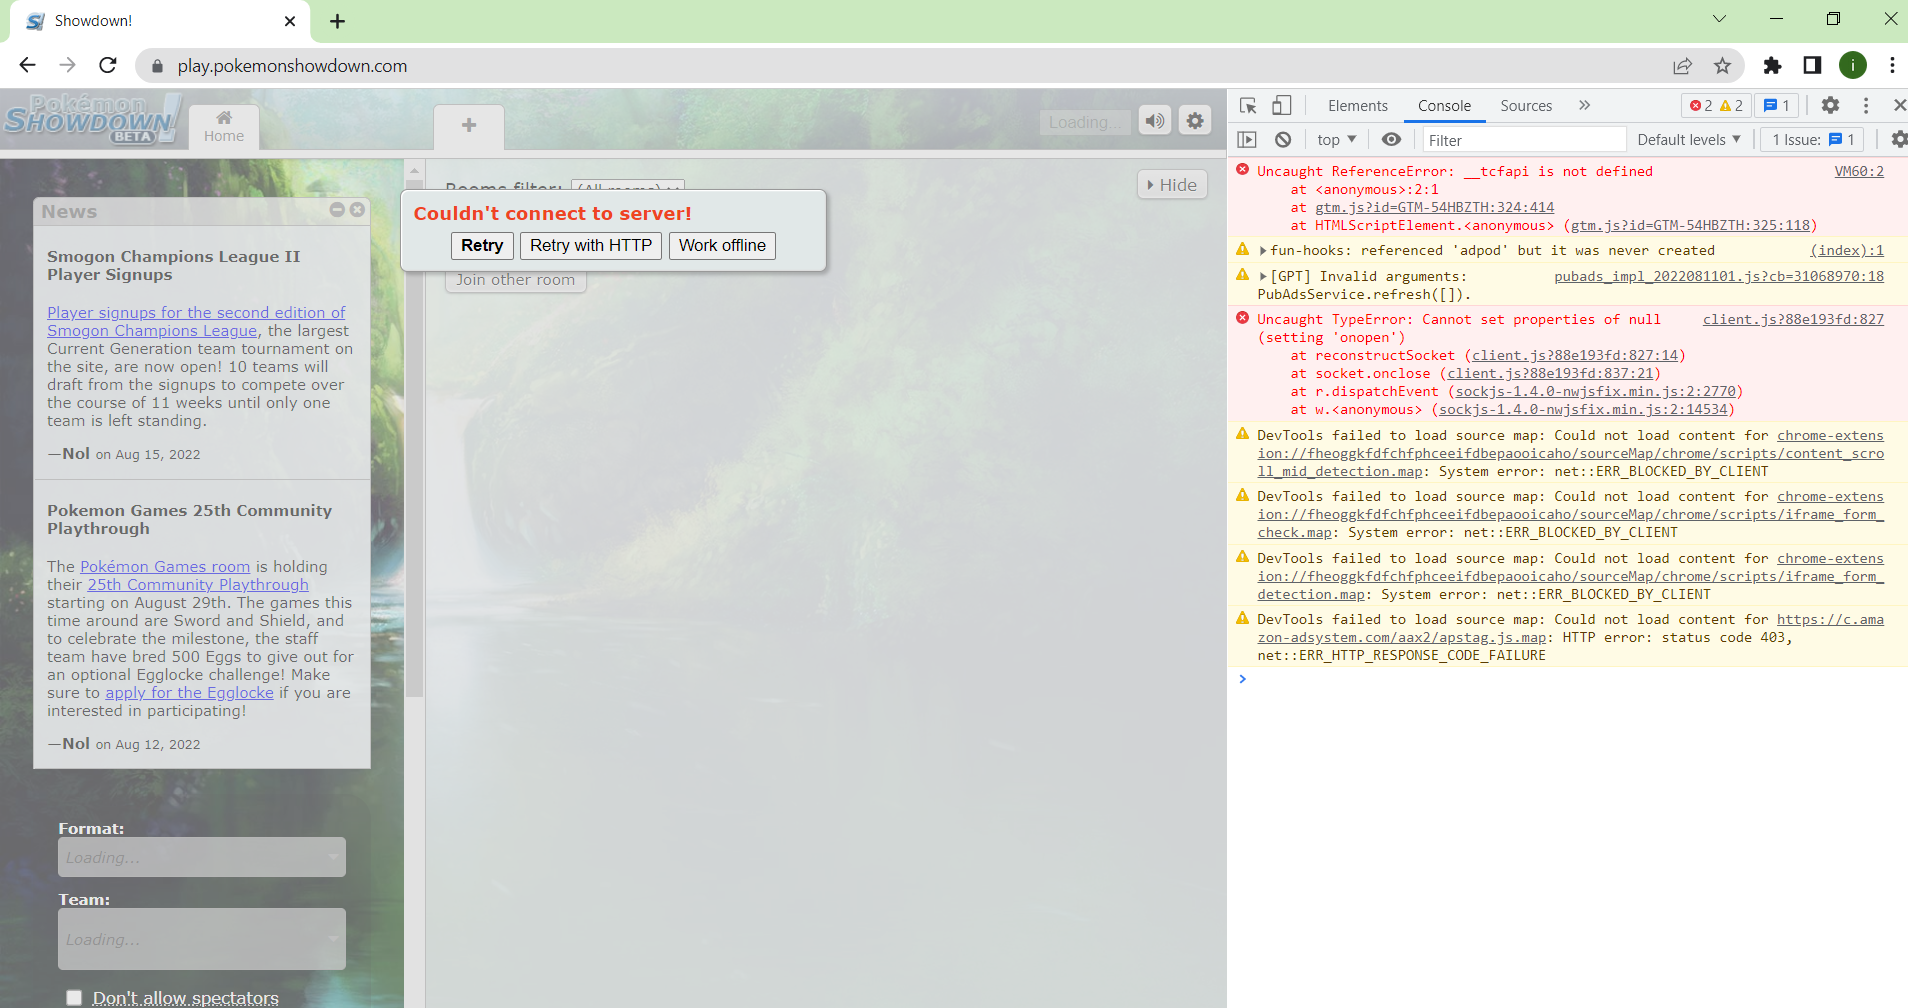Screen dimensions: 1908x1008
Task: Switch to the Console tab
Action: 1444,106
